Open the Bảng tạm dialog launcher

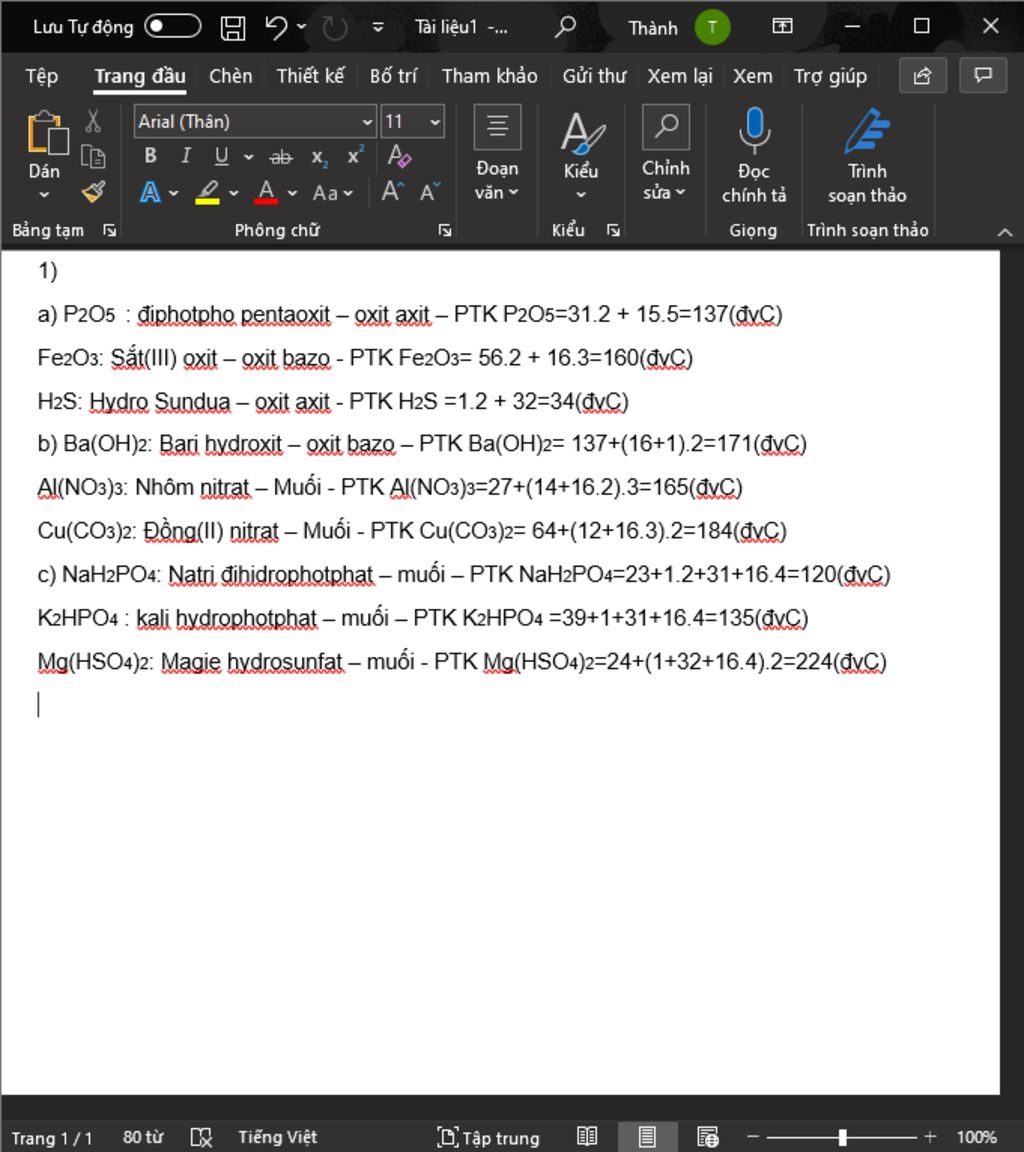[x=109, y=231]
